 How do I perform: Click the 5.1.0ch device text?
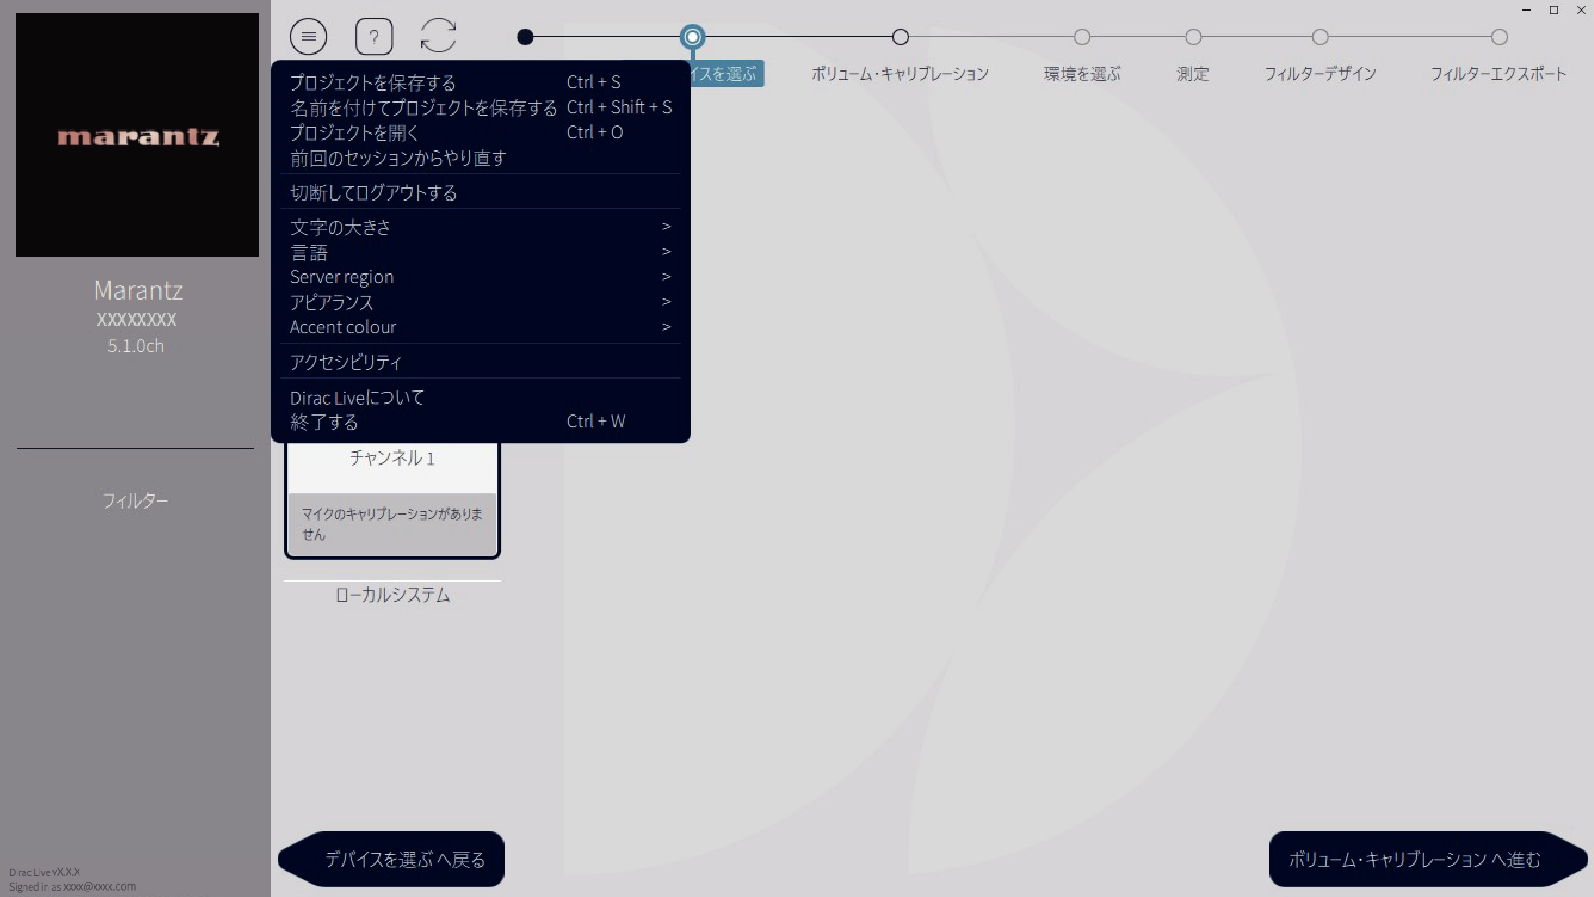coord(136,346)
